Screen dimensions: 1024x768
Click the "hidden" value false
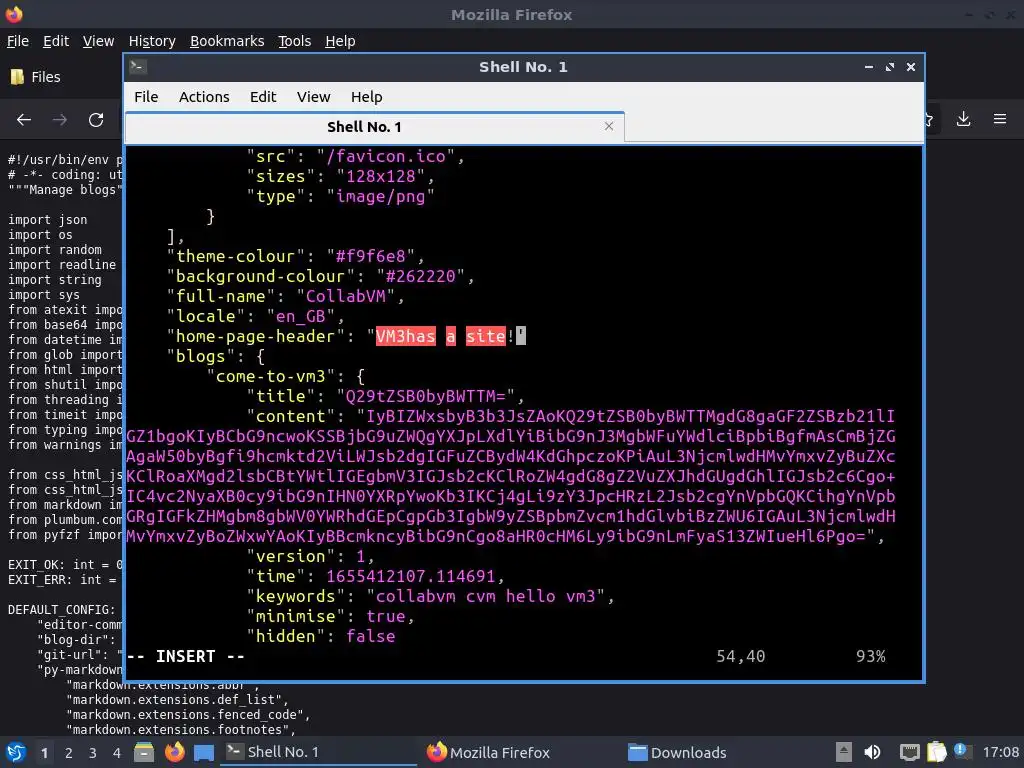pyautogui.click(x=370, y=637)
